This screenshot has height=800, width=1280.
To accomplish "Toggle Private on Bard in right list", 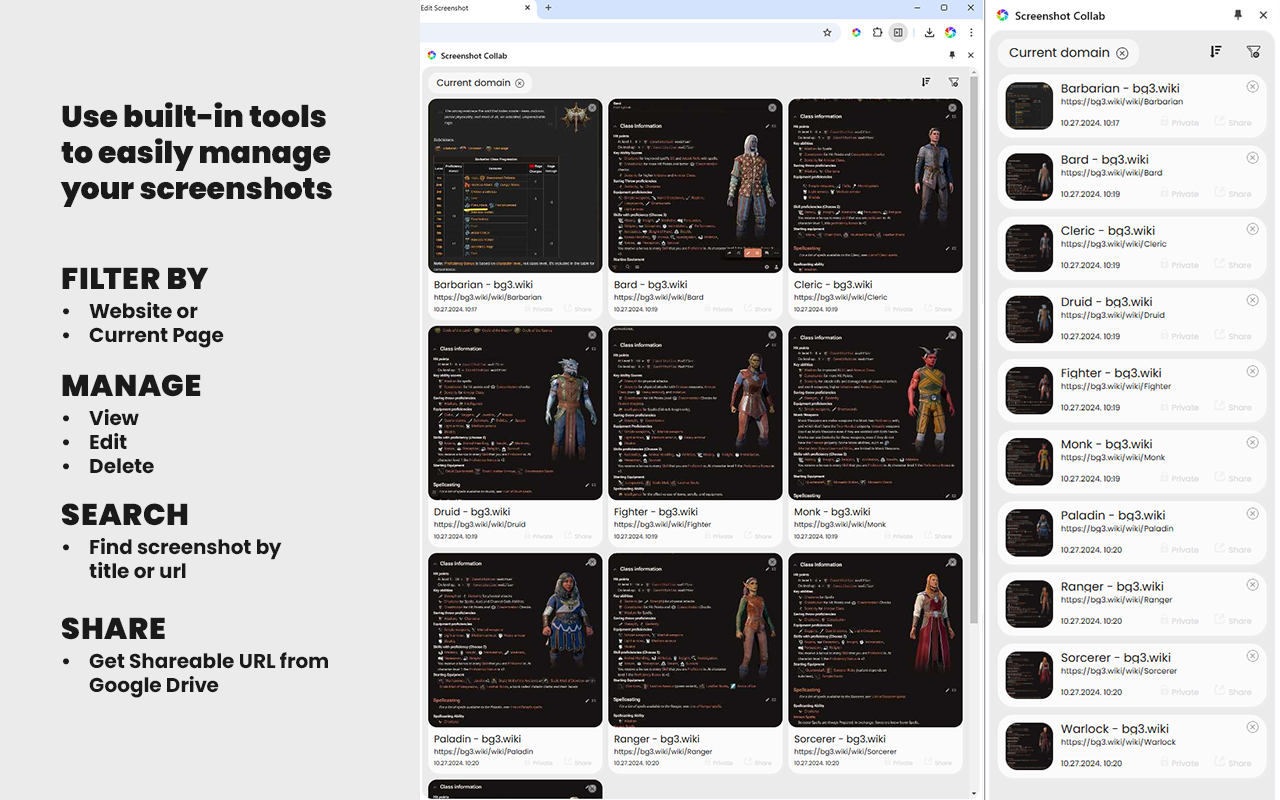I will coord(1179,194).
